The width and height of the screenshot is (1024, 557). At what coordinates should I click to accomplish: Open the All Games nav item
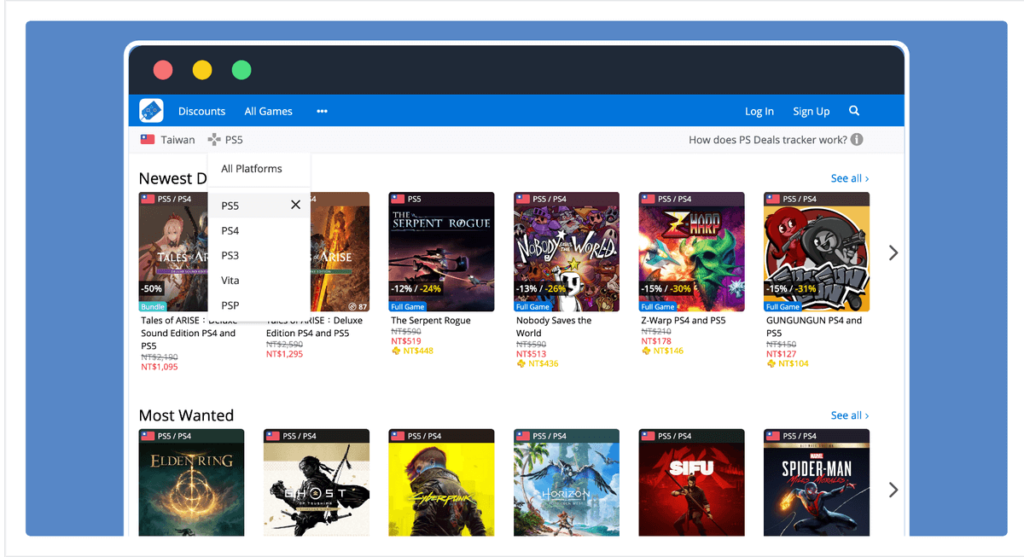(268, 111)
